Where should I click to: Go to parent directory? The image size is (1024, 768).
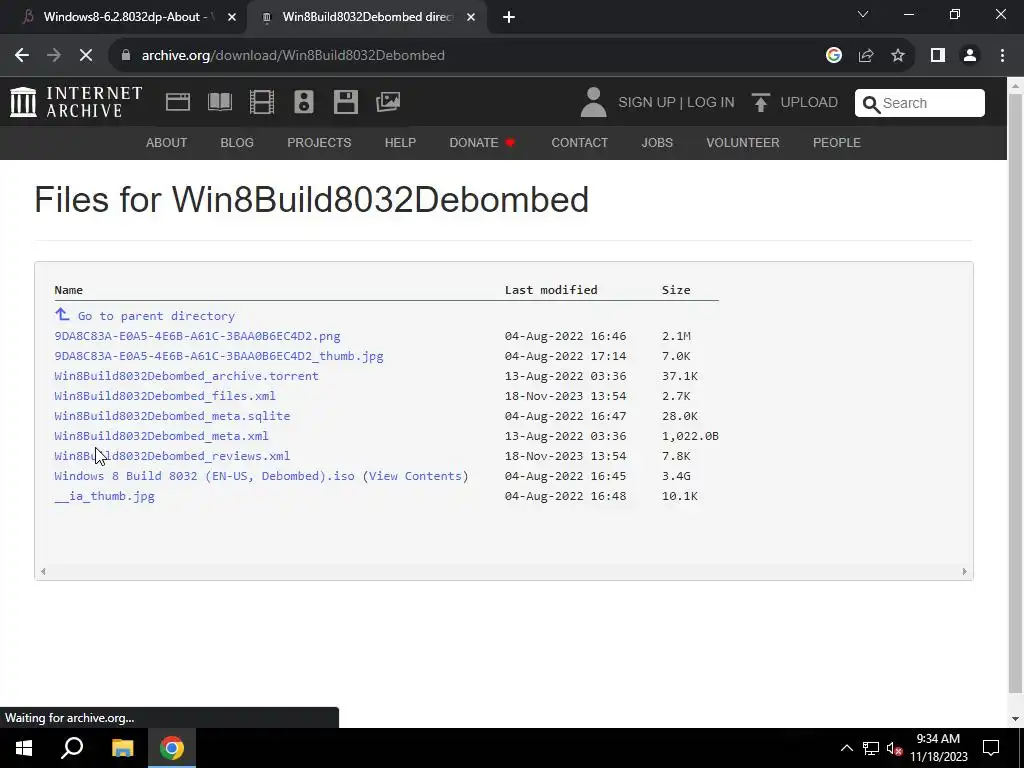pyautogui.click(x=156, y=316)
